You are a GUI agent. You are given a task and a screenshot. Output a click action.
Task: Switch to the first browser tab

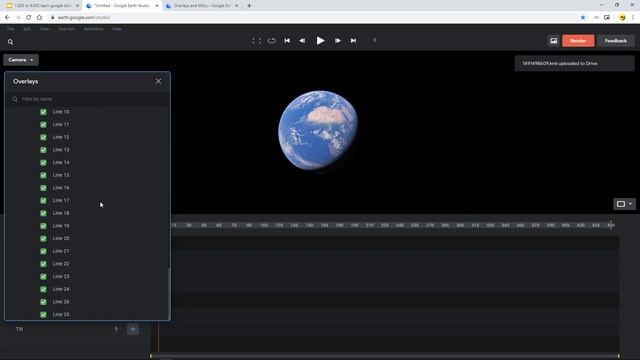click(x=42, y=6)
